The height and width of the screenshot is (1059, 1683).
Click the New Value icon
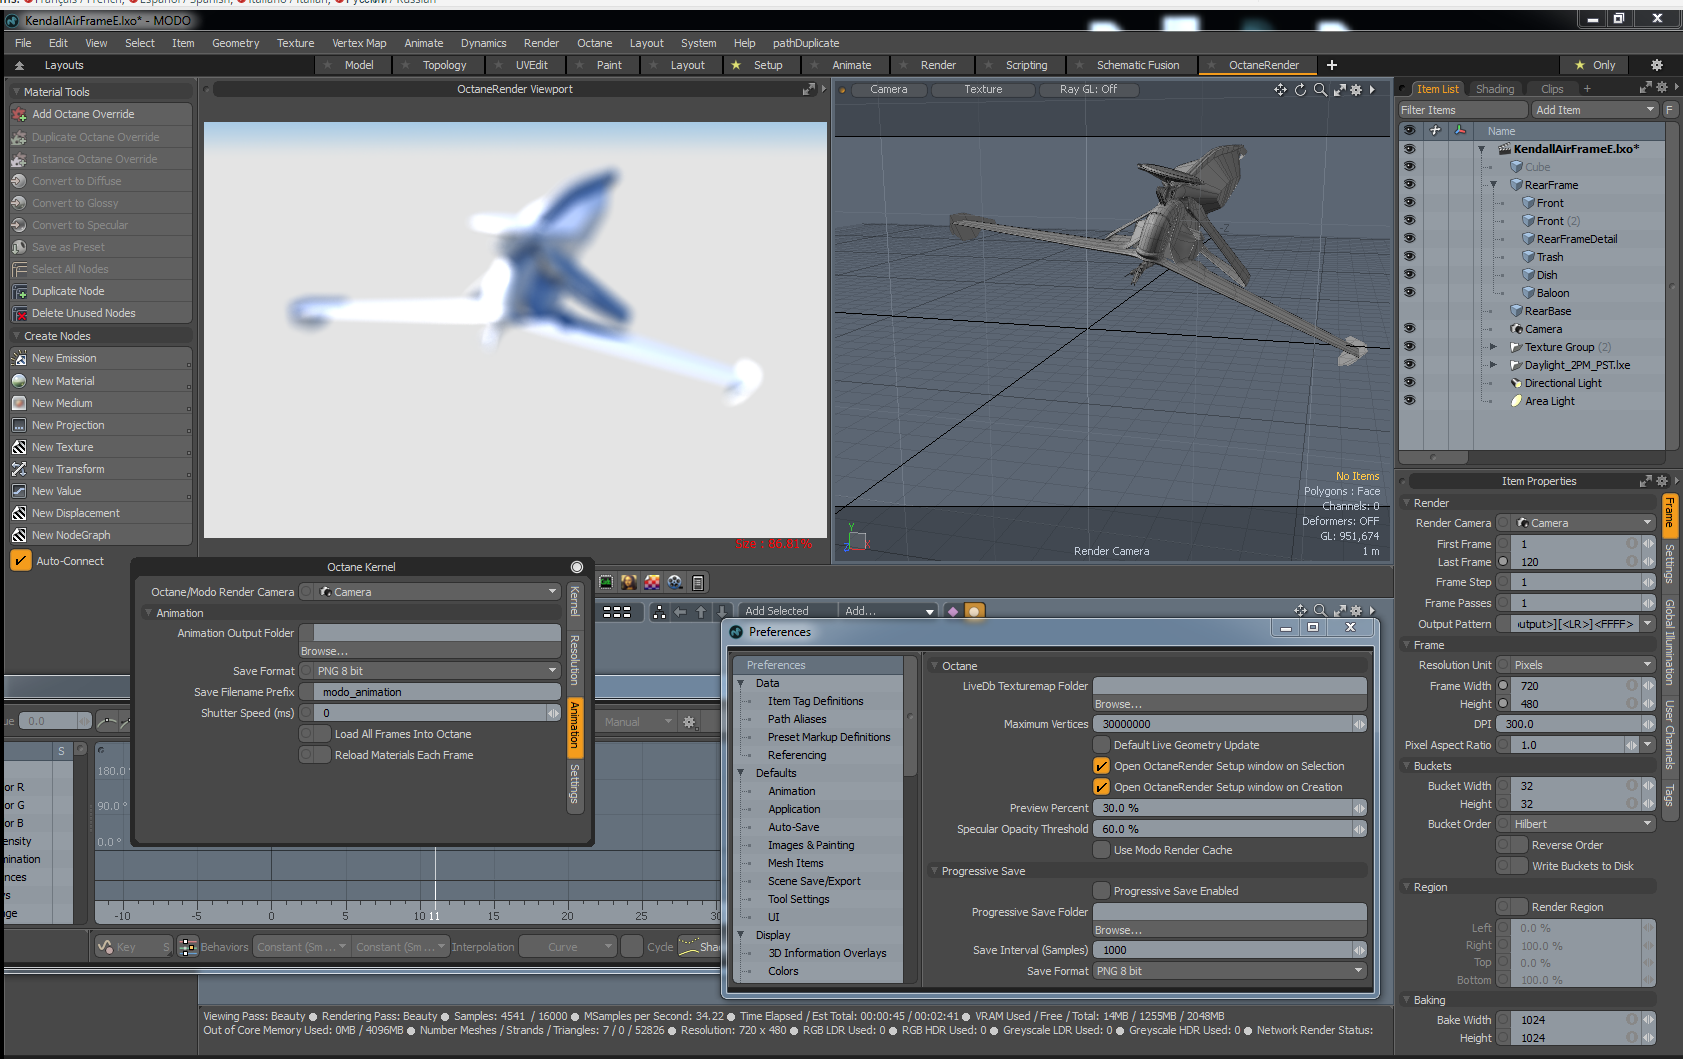(19, 491)
